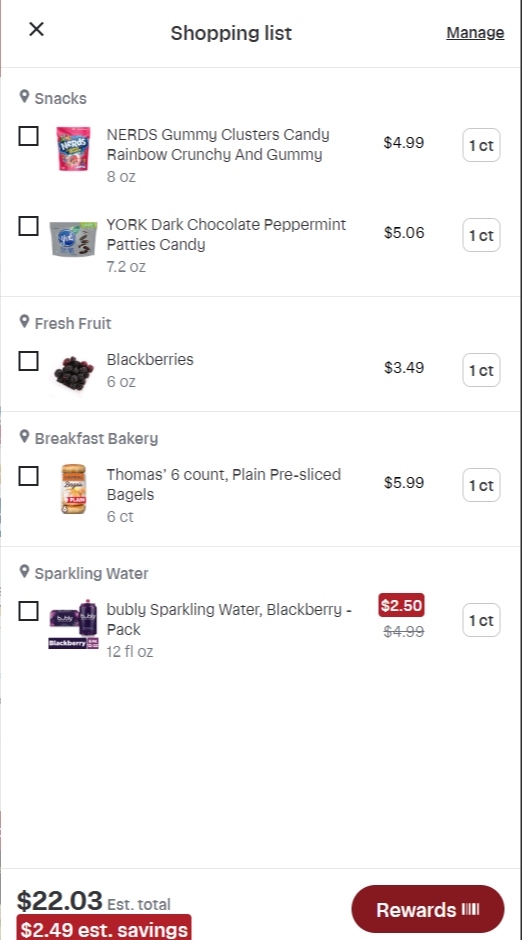This screenshot has height=940, width=522.
Task: Change quantity for bubly Sparkling Water
Action: coord(481,620)
